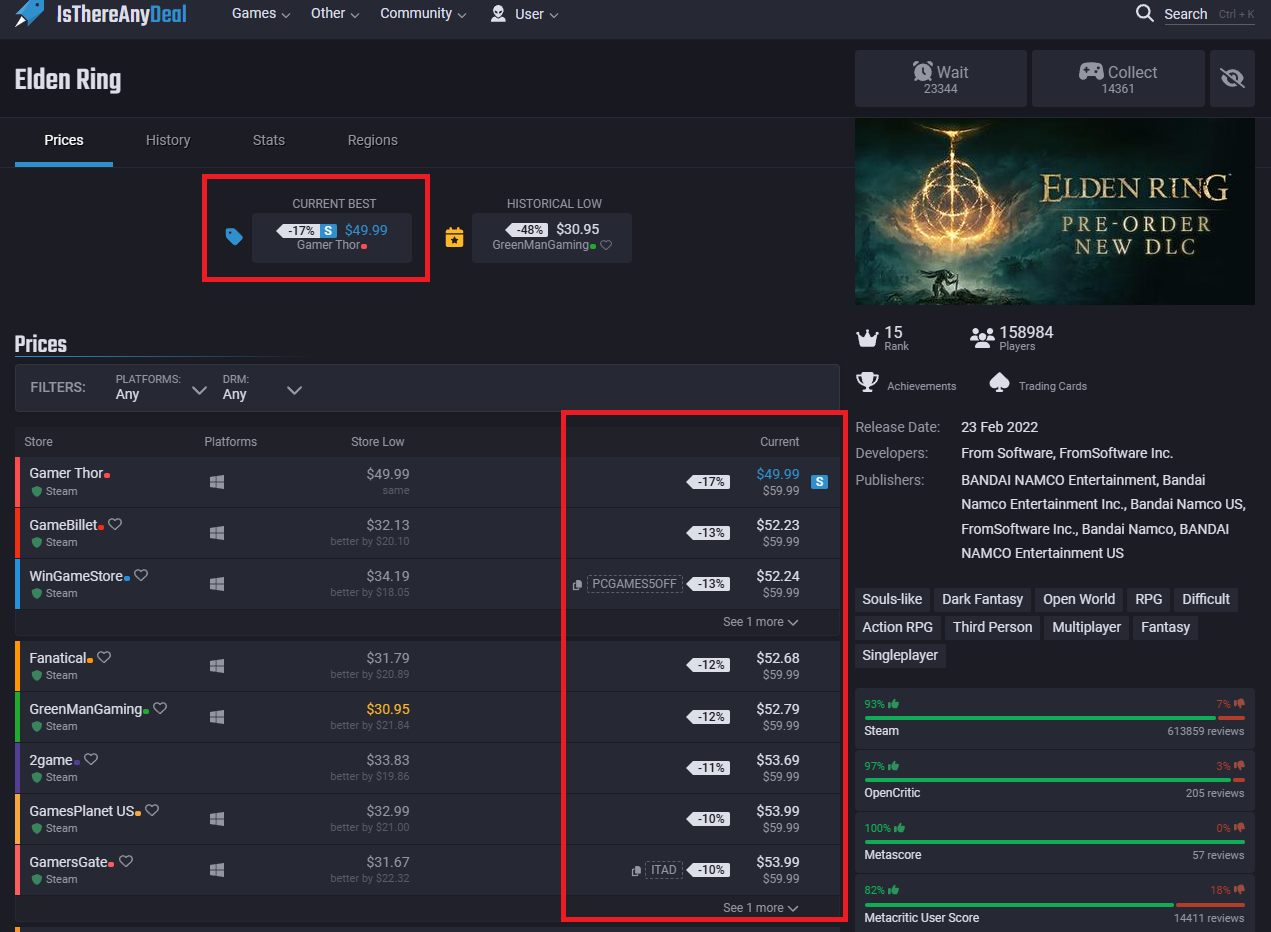Switch to the Prices tab

pyautogui.click(x=64, y=140)
